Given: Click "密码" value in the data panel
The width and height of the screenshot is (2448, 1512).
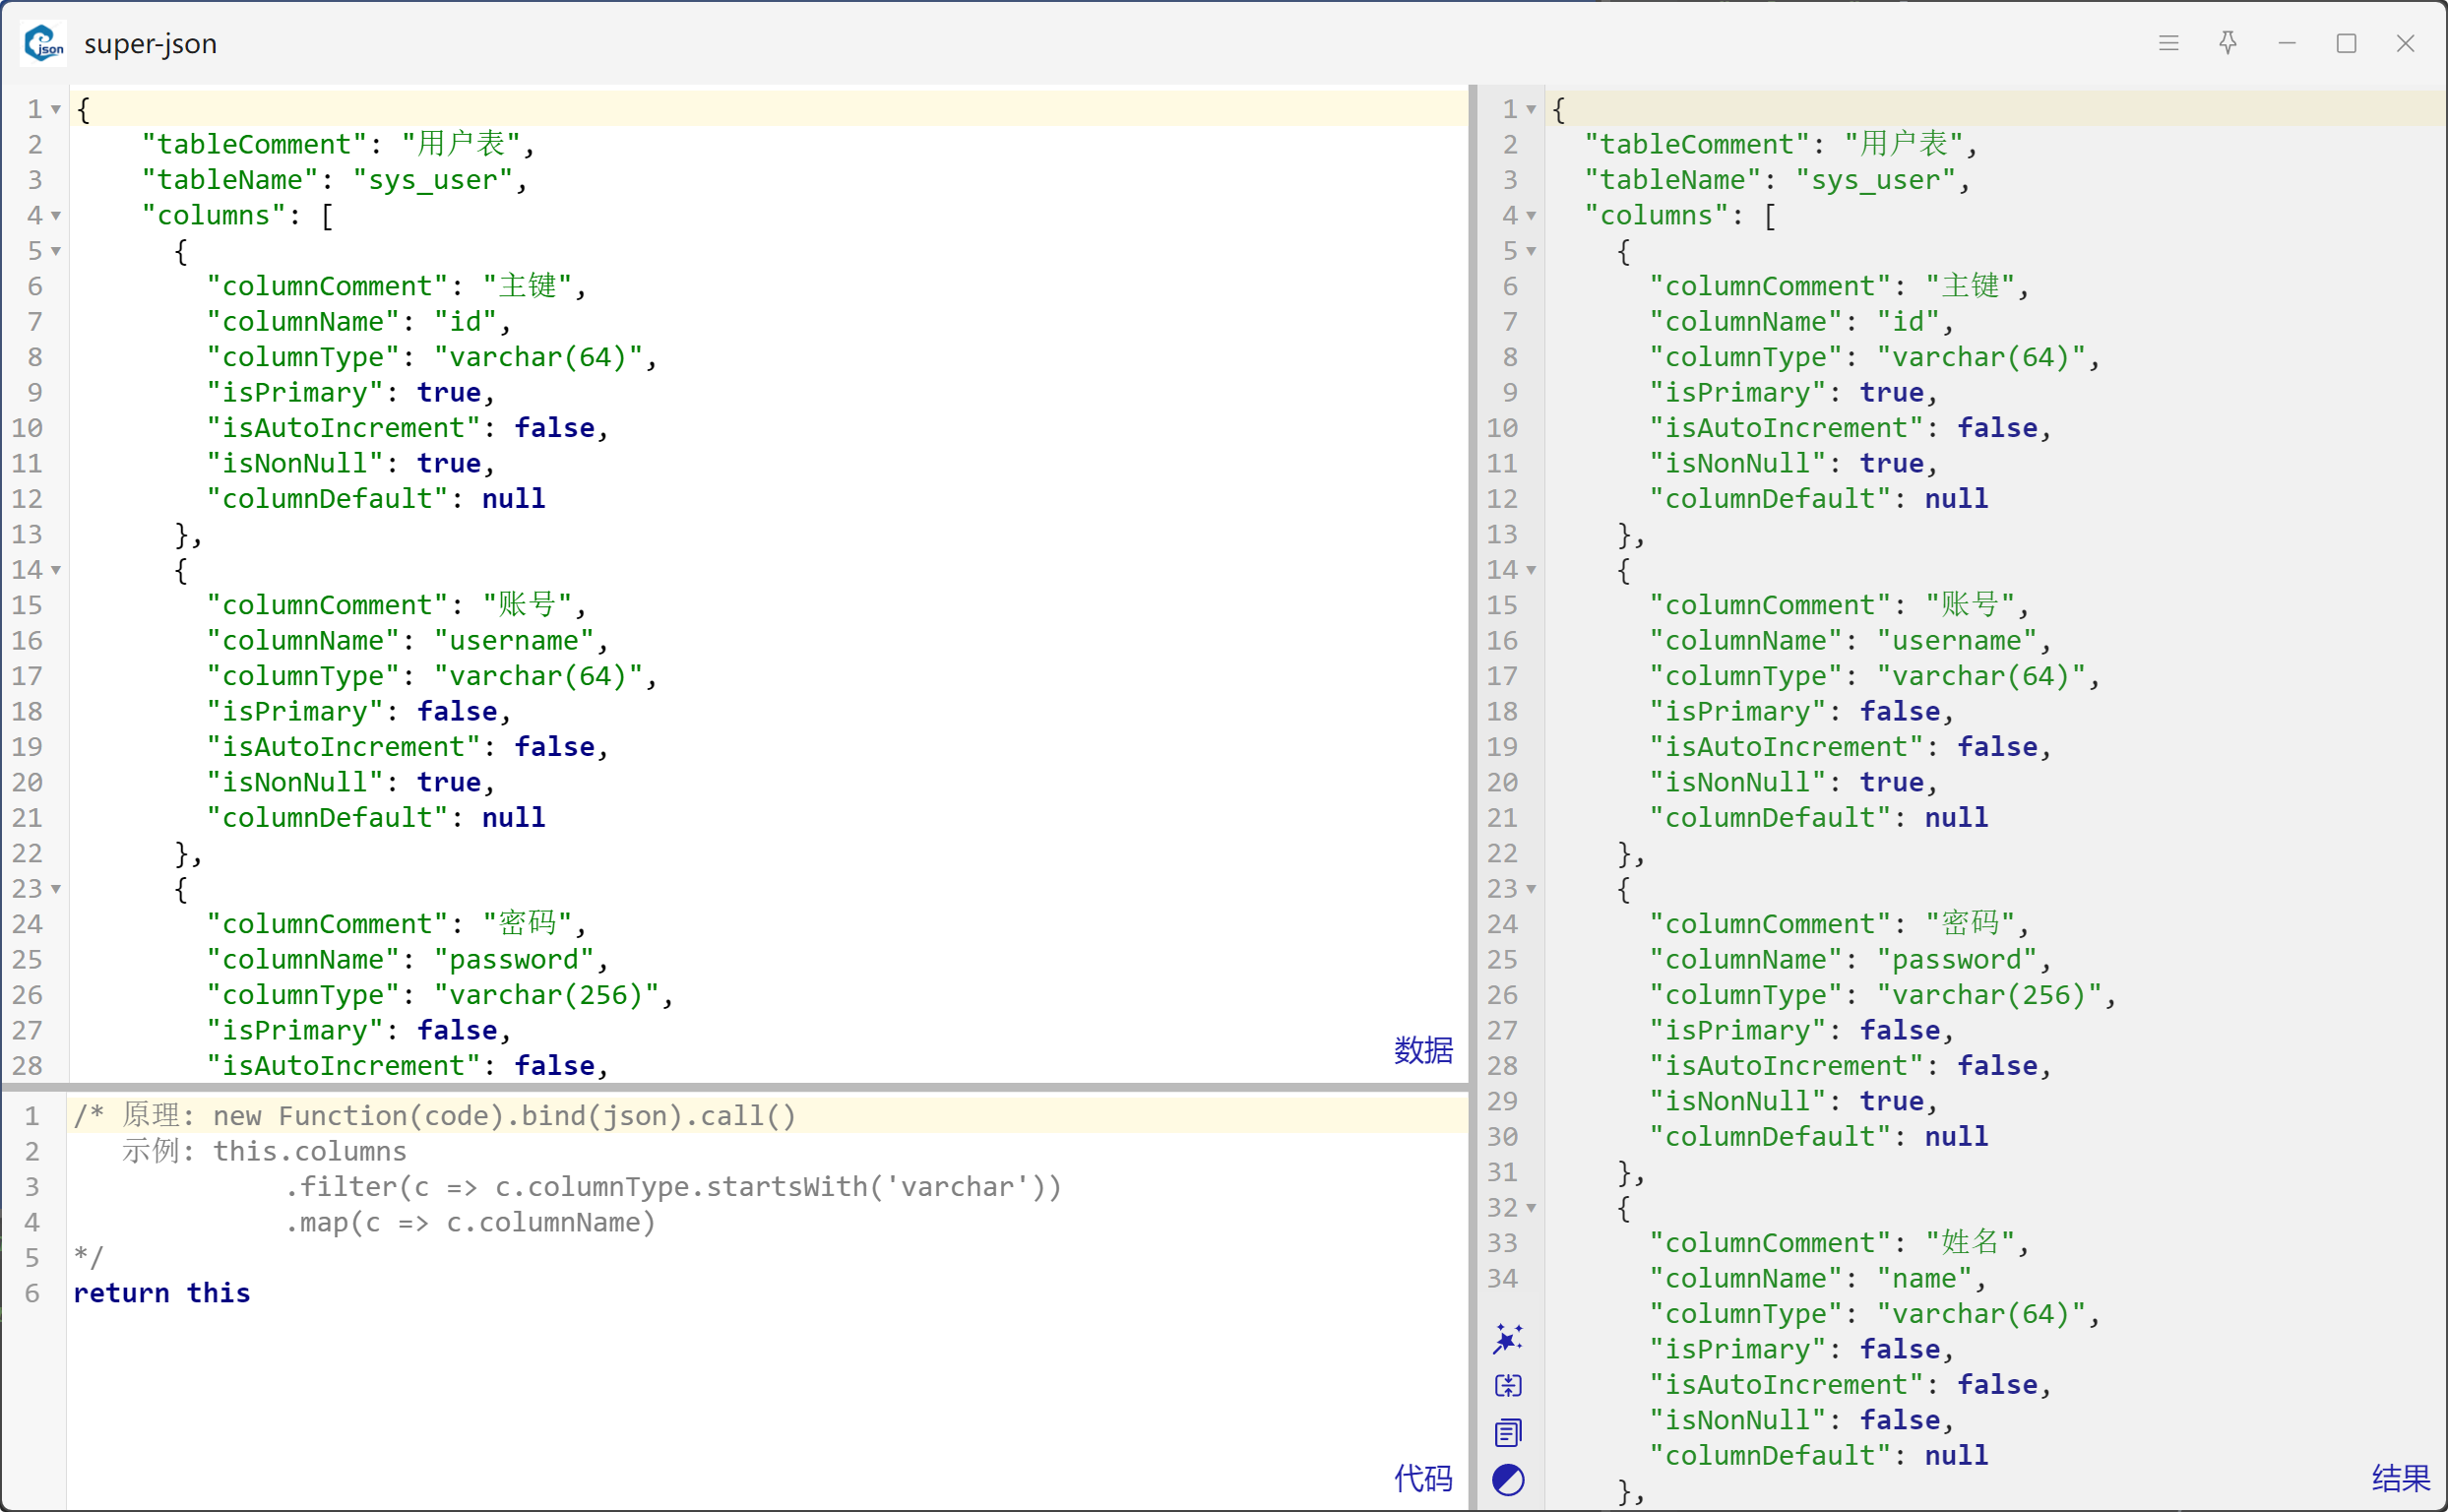Looking at the screenshot, I should 528,924.
